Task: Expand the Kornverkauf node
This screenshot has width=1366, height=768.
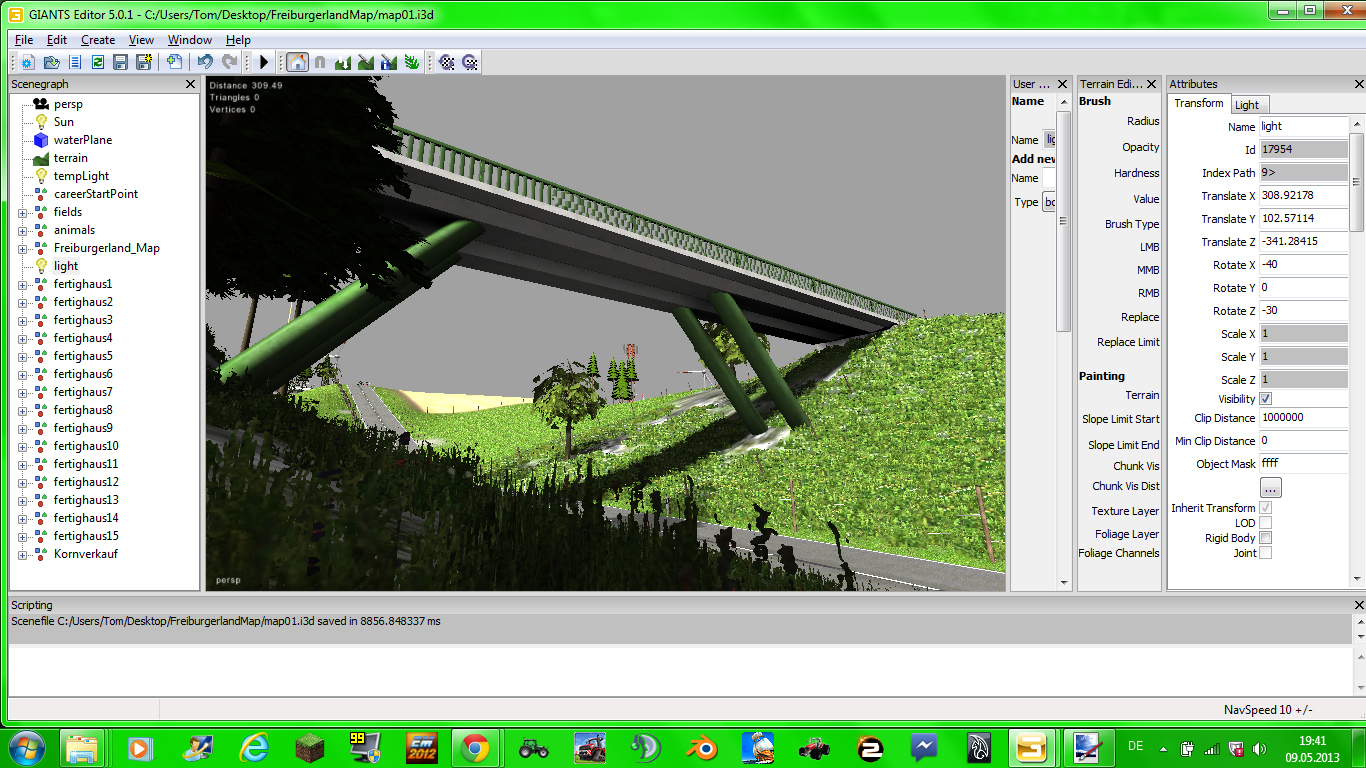Action: (x=22, y=555)
